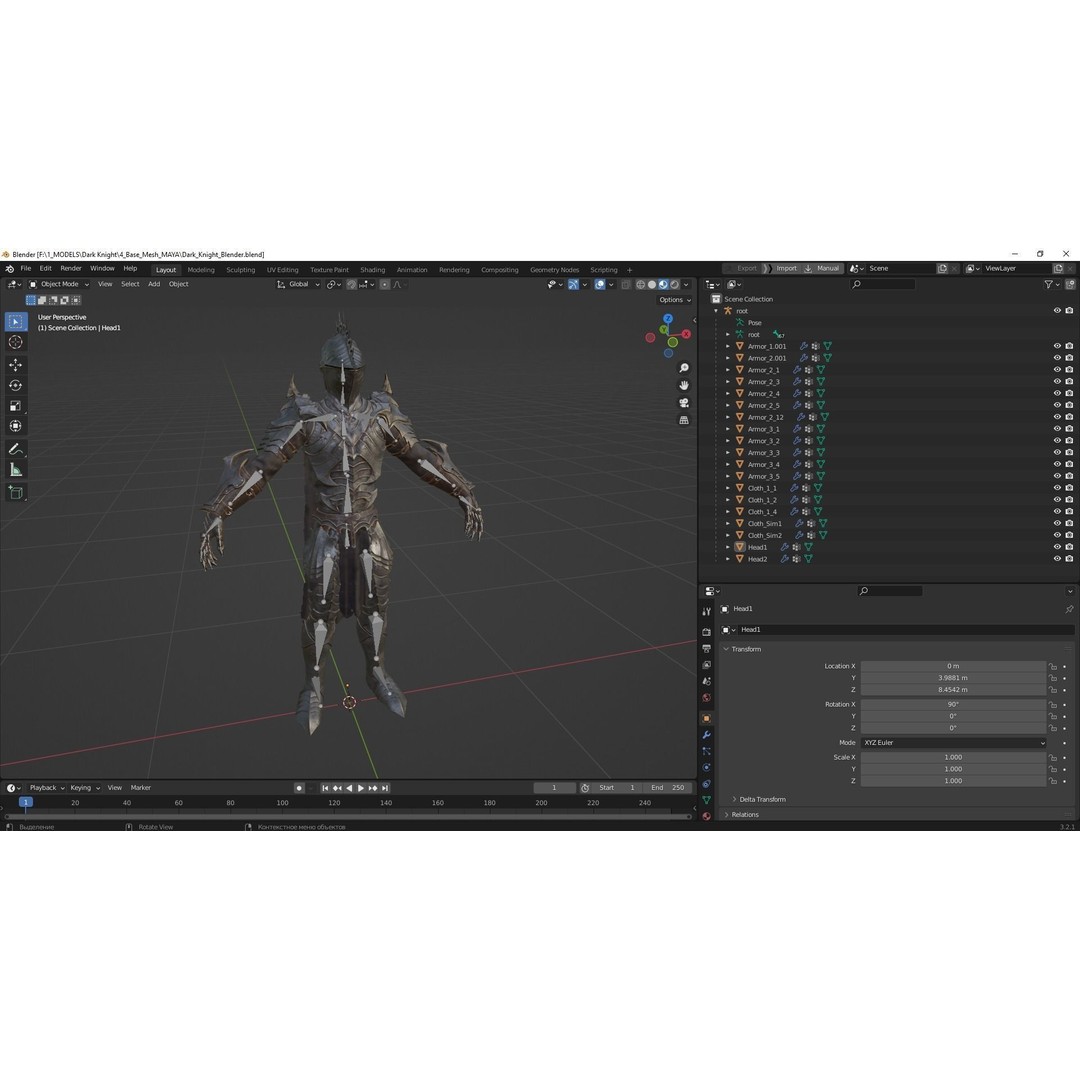1080x1080 pixels.
Task: Switch to the Sculpting workspace tab
Action: (x=240, y=270)
